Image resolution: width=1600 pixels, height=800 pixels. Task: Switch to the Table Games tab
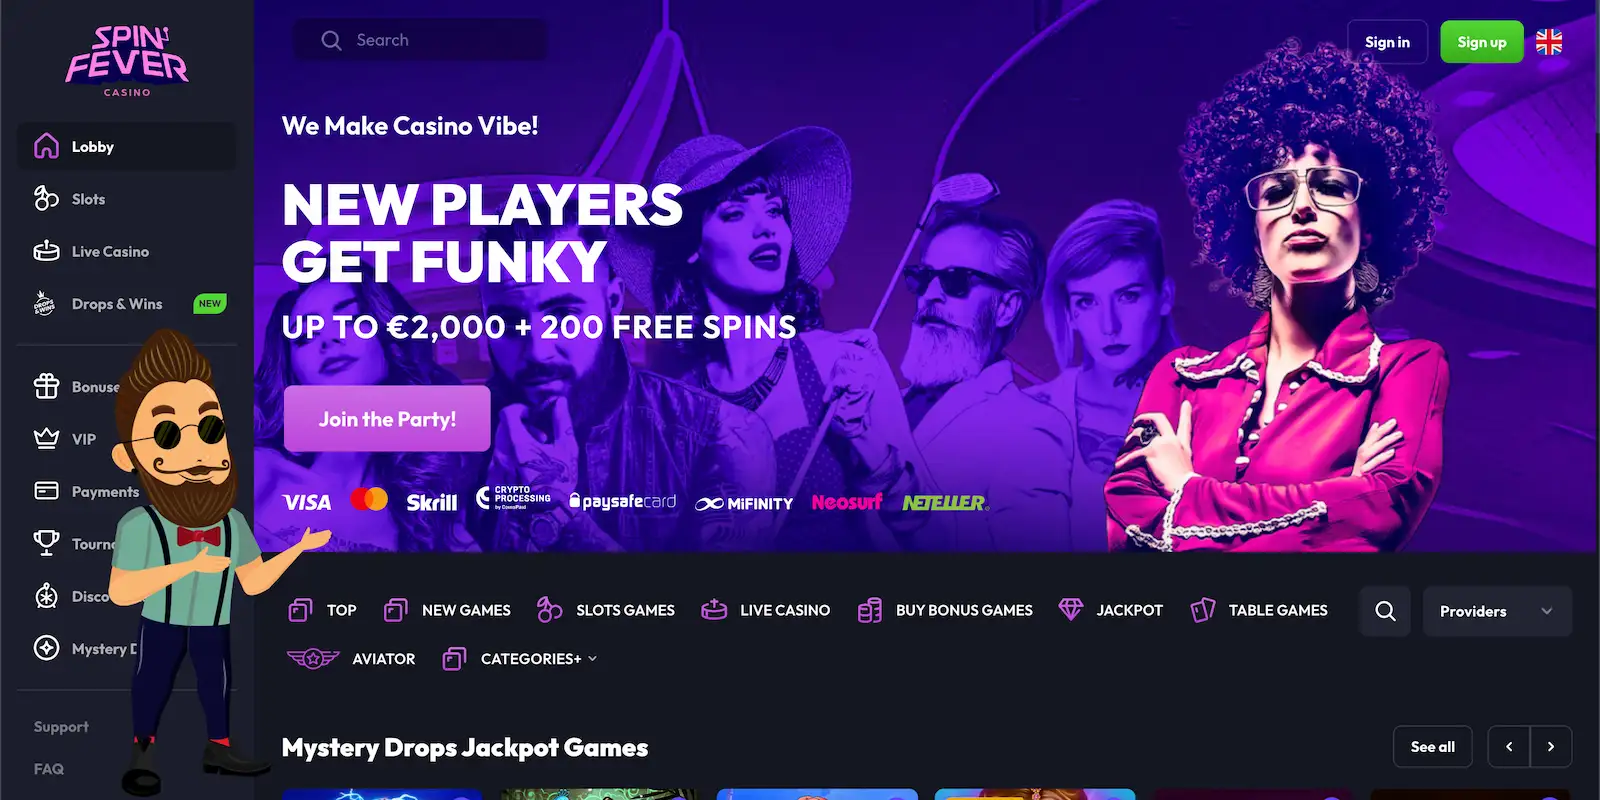(1259, 610)
